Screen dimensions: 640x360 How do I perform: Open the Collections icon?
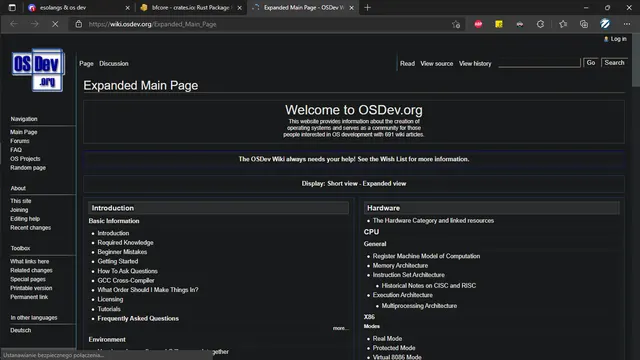click(584, 24)
